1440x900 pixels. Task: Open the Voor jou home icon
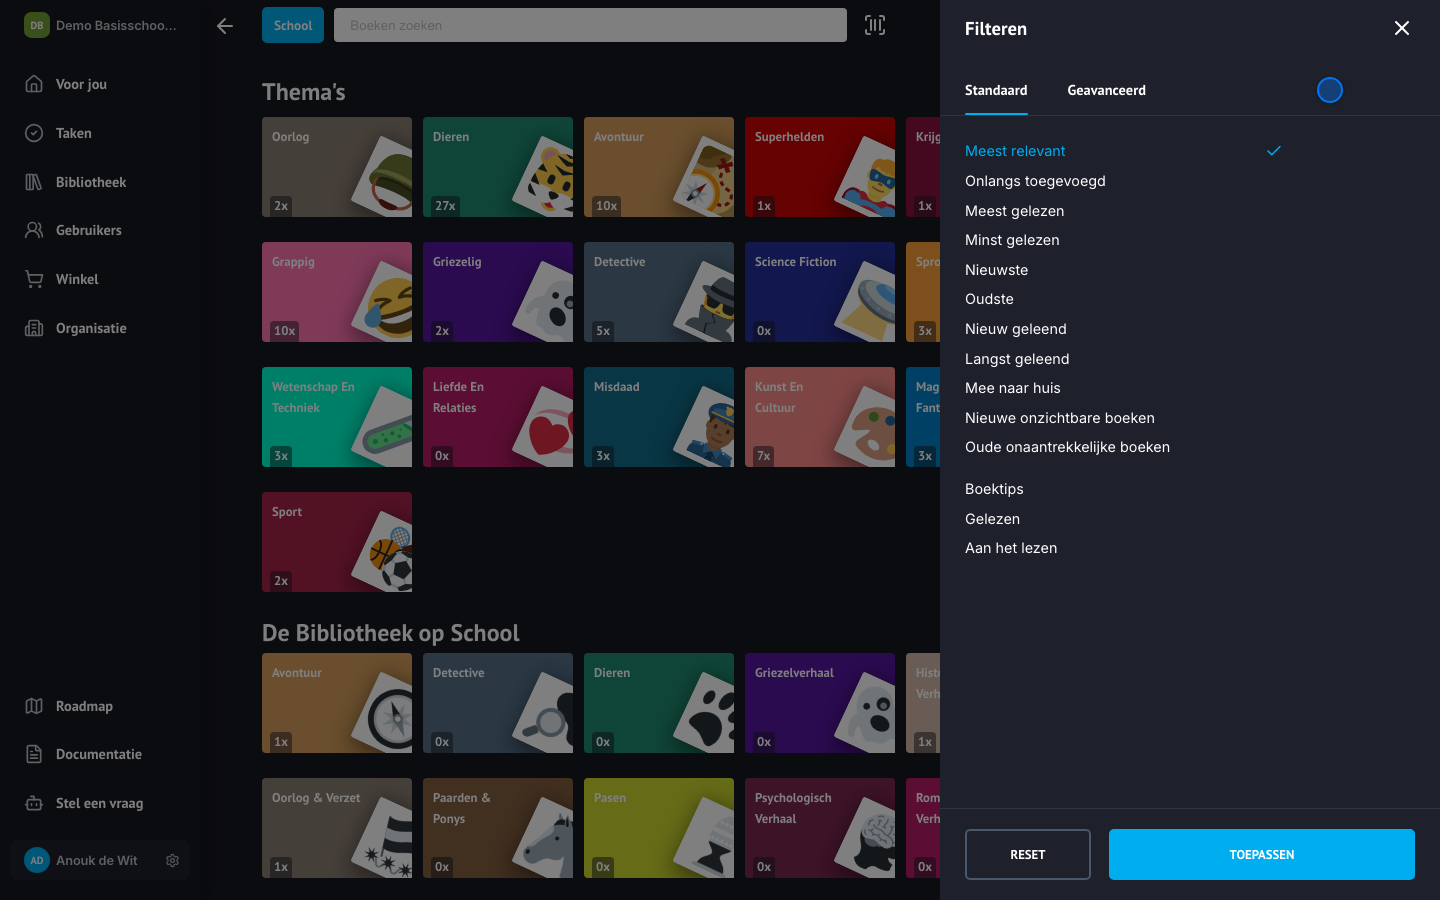pyautogui.click(x=34, y=84)
